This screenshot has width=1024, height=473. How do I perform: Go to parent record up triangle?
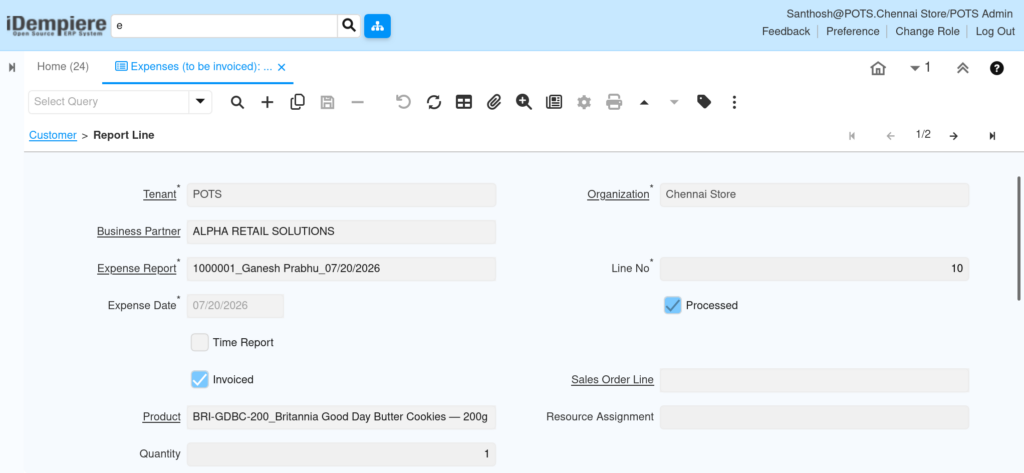(644, 102)
